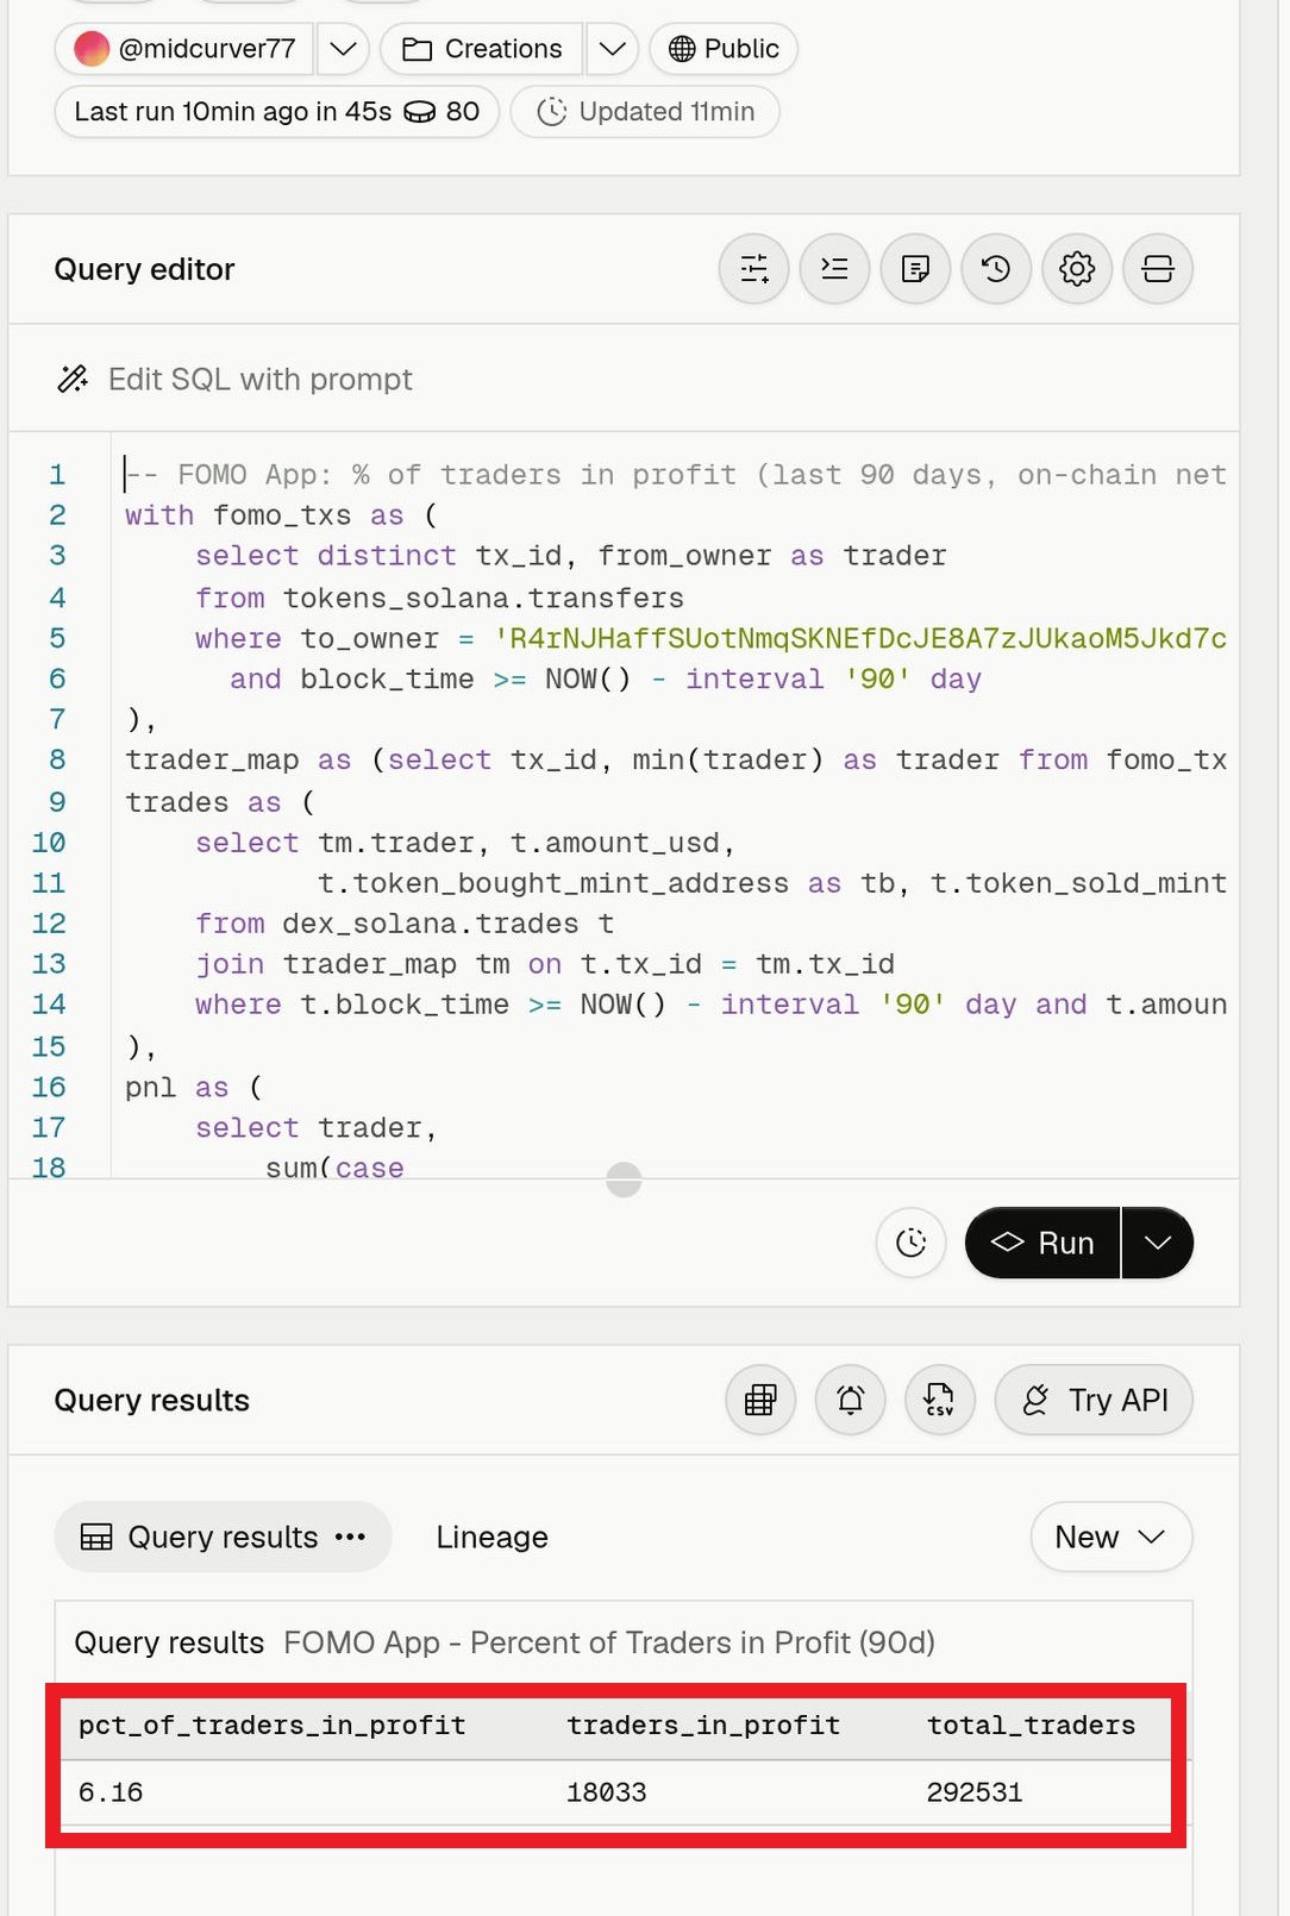Export results as CSV
The image size is (1290, 1916).
(x=939, y=1400)
